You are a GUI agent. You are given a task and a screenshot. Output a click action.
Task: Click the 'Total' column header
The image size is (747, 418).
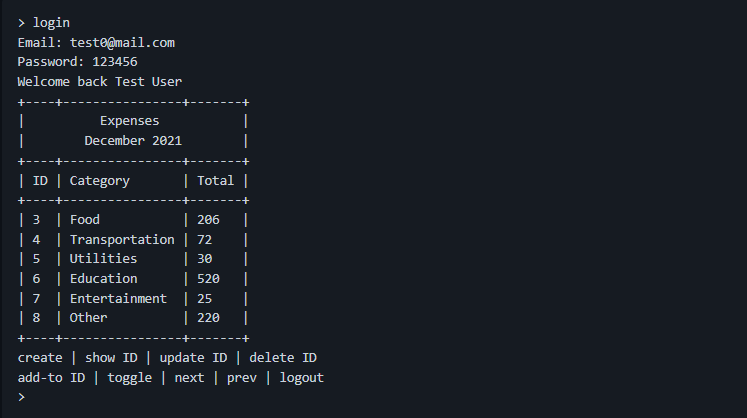216,181
